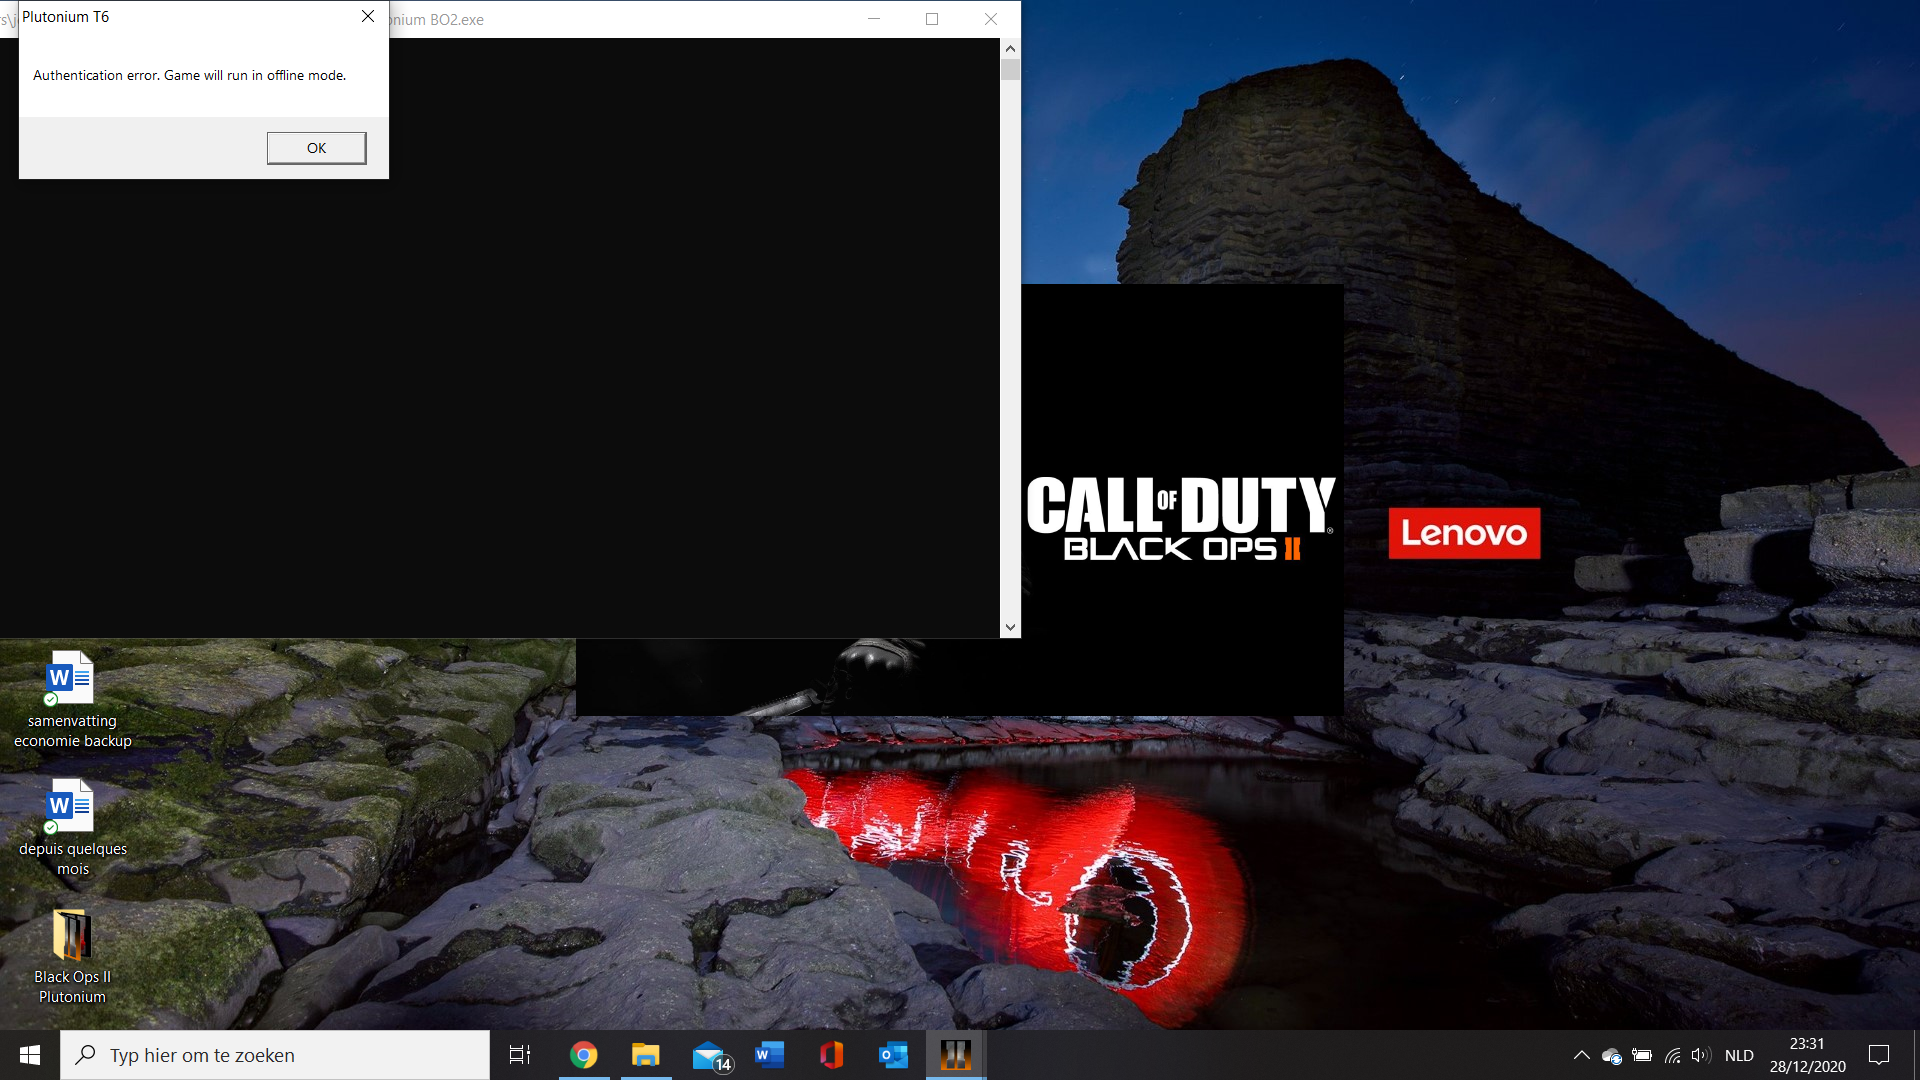Open Task View from taskbar
The image size is (1920, 1080).
pyautogui.click(x=520, y=1055)
